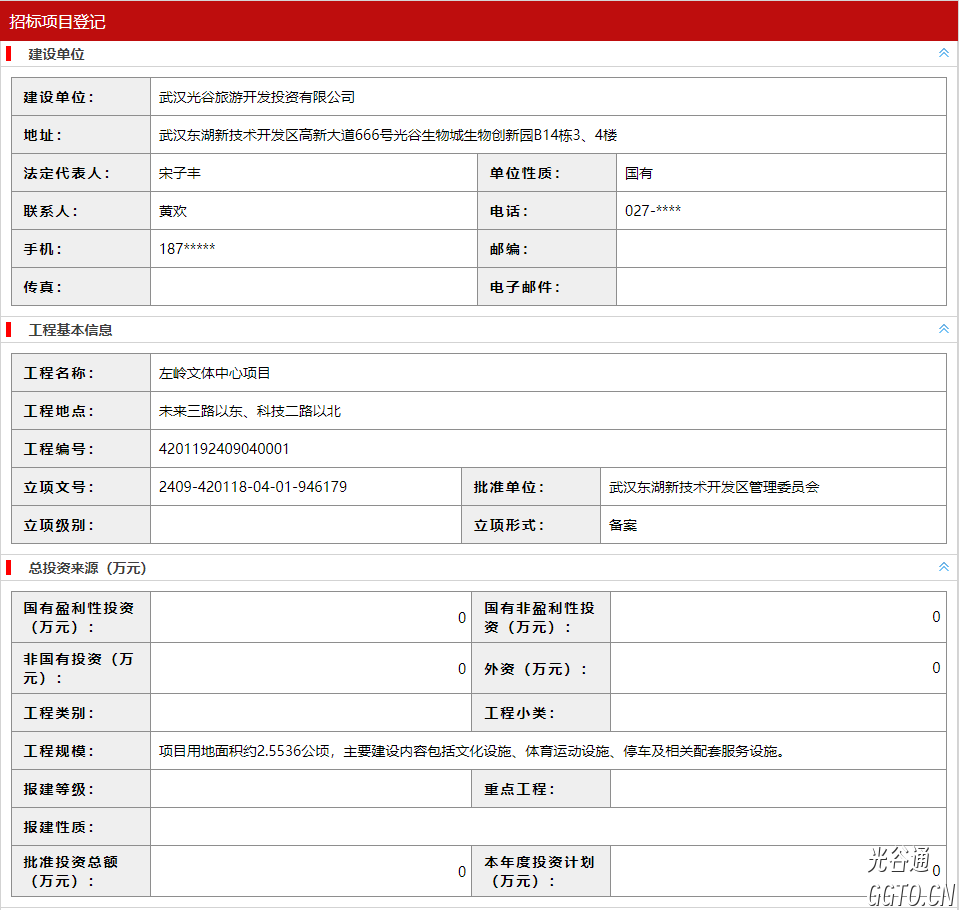Click the address value with 高新大道666号
The image size is (960, 910).
click(x=388, y=135)
